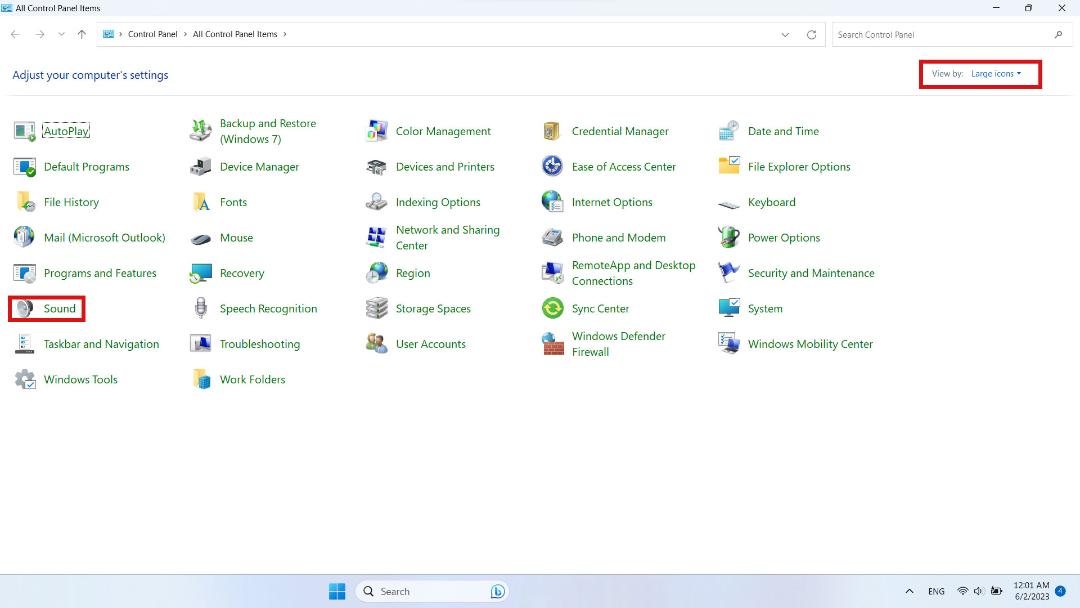The width and height of the screenshot is (1080, 608).
Task: Click the Power Options icon
Action: coord(729,238)
